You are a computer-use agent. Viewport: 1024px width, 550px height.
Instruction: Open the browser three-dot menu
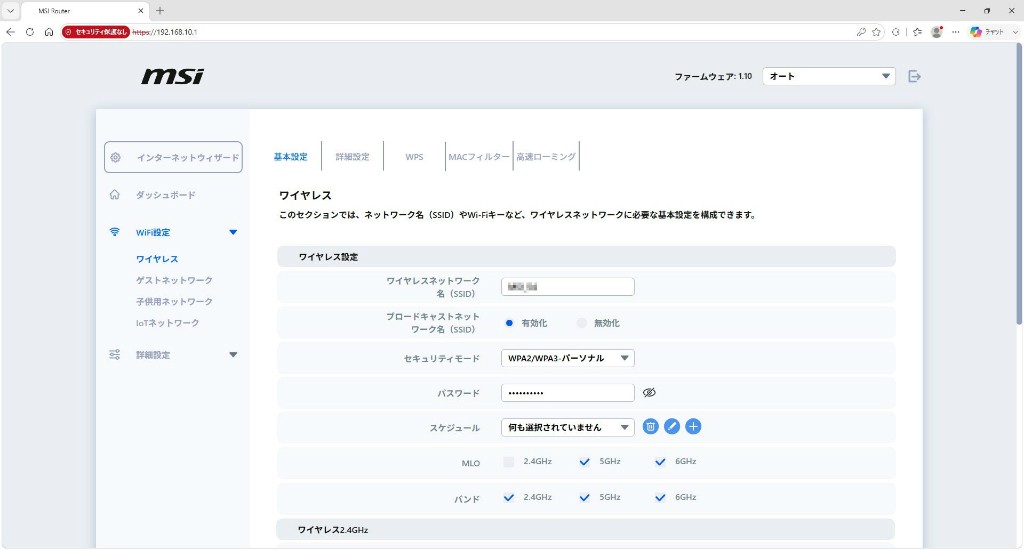(x=956, y=32)
